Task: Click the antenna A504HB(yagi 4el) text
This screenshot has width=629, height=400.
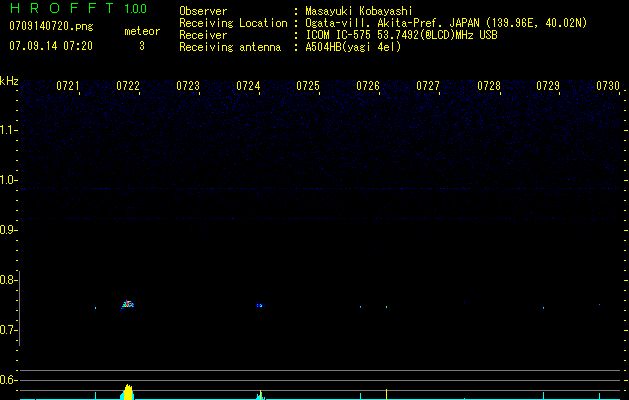Action: click(x=353, y=47)
